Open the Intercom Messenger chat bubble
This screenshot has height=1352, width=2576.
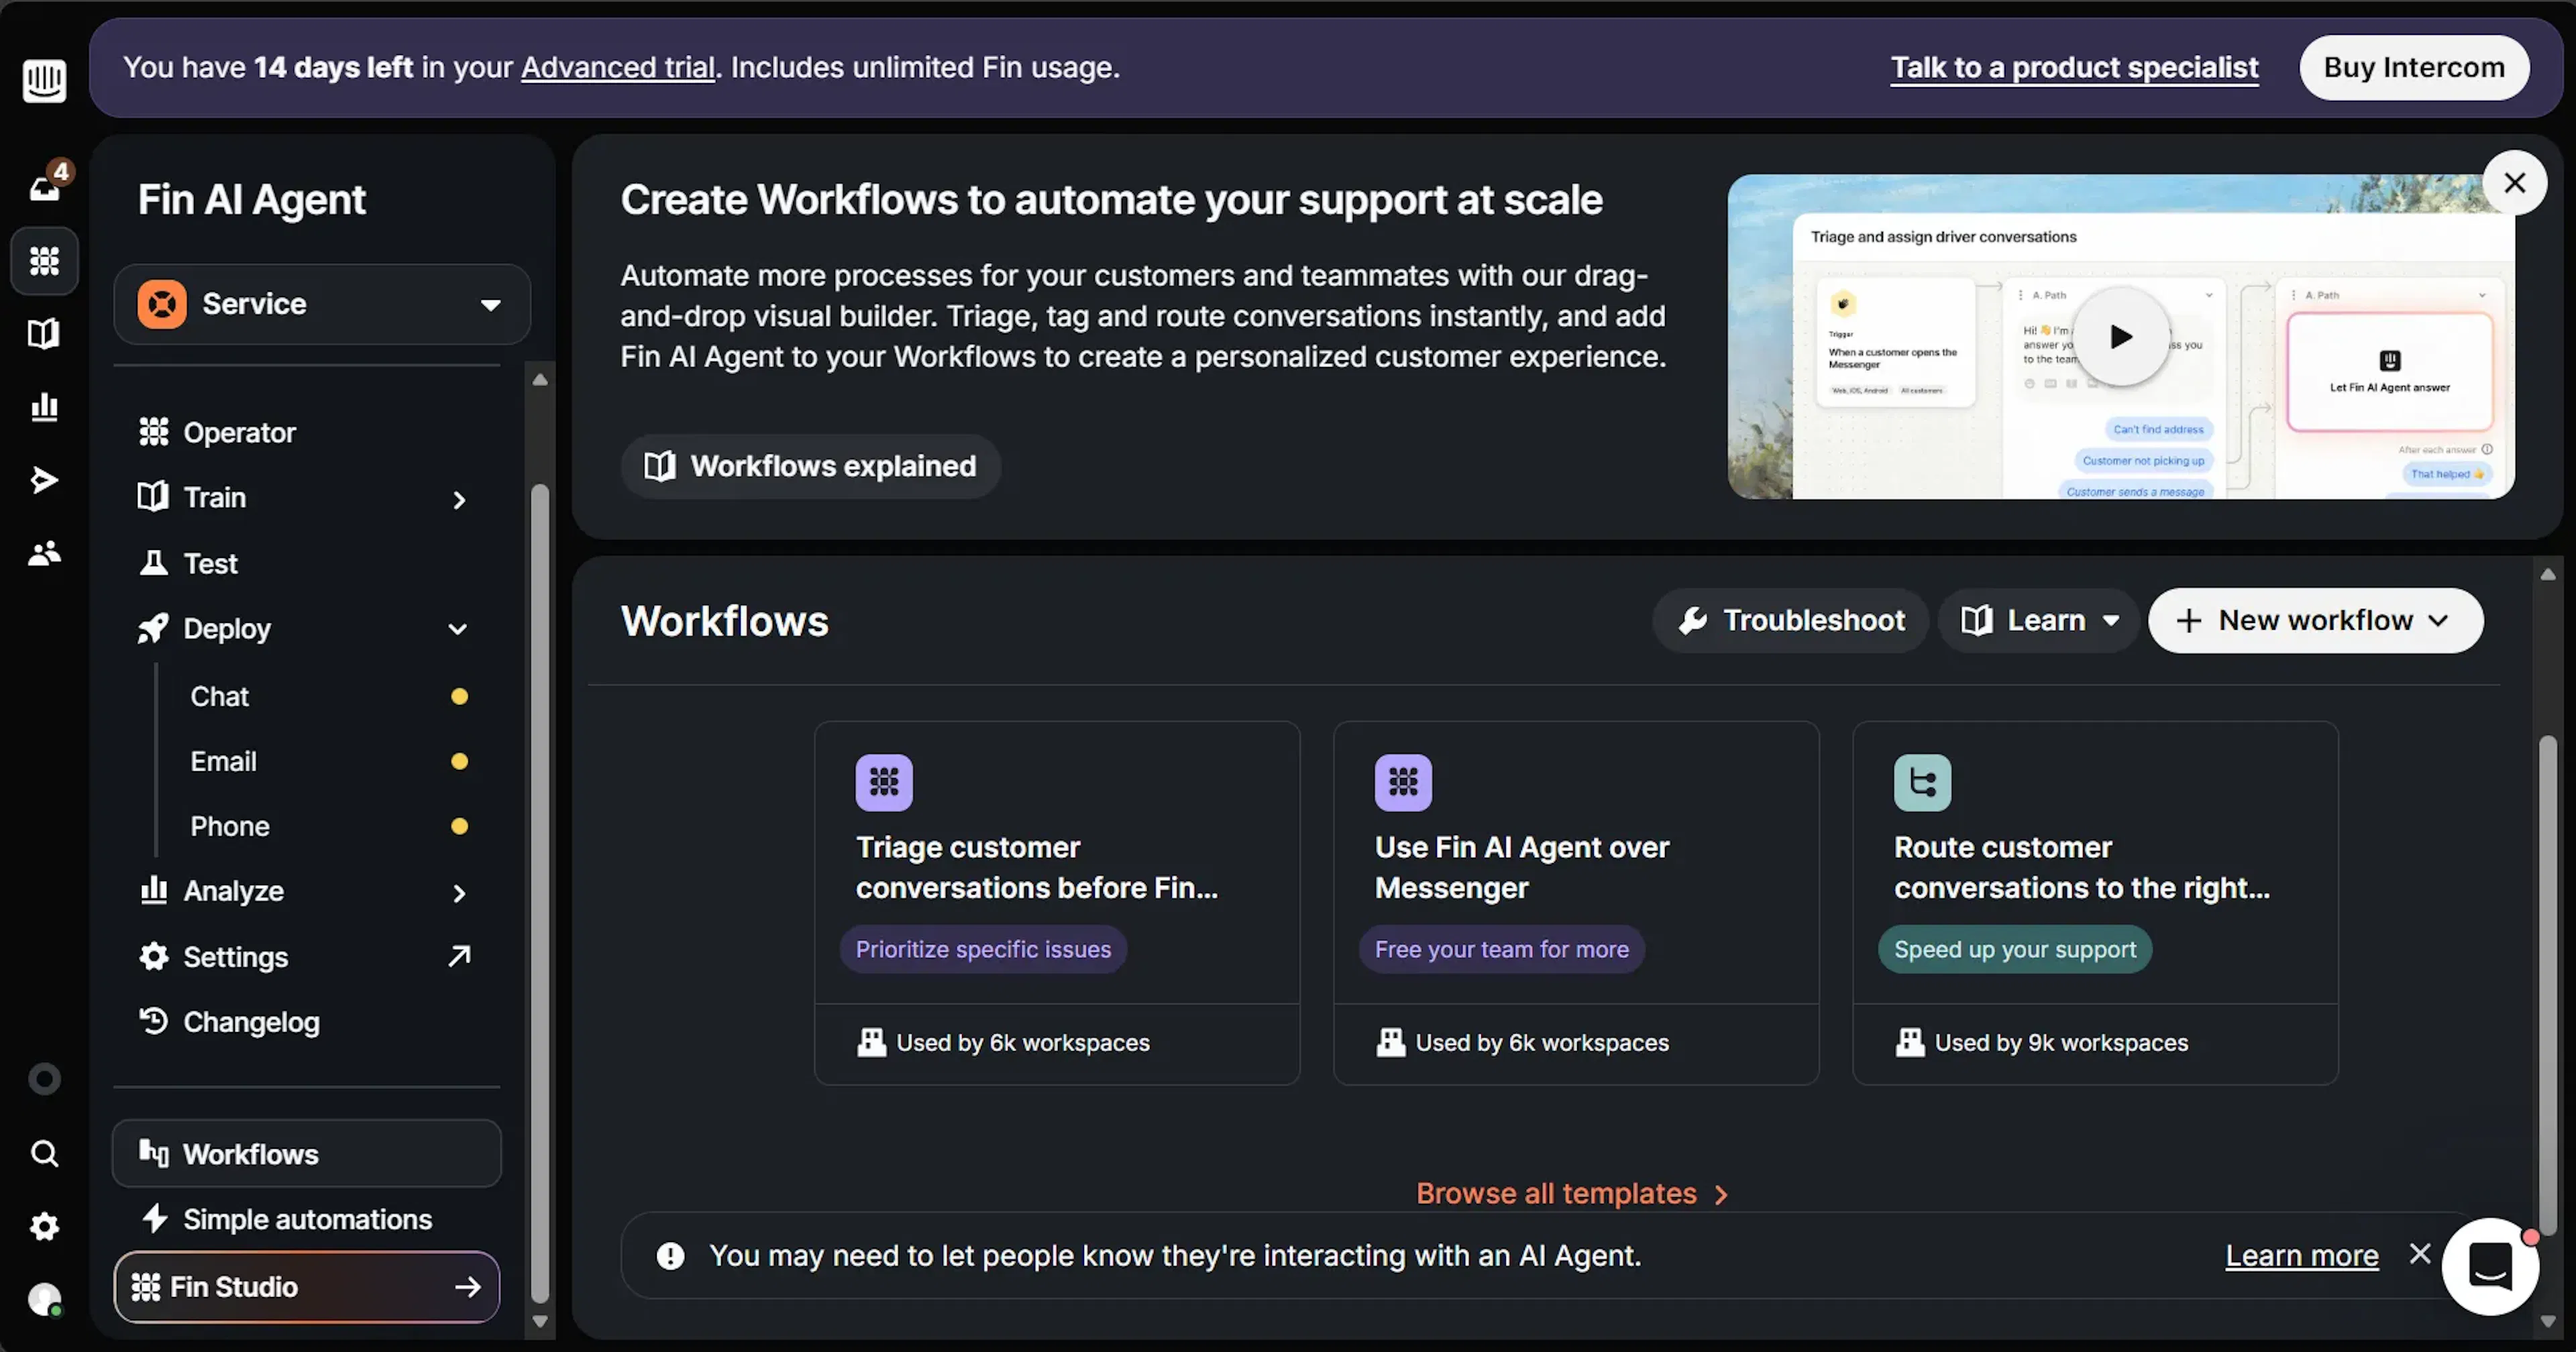click(x=2490, y=1266)
